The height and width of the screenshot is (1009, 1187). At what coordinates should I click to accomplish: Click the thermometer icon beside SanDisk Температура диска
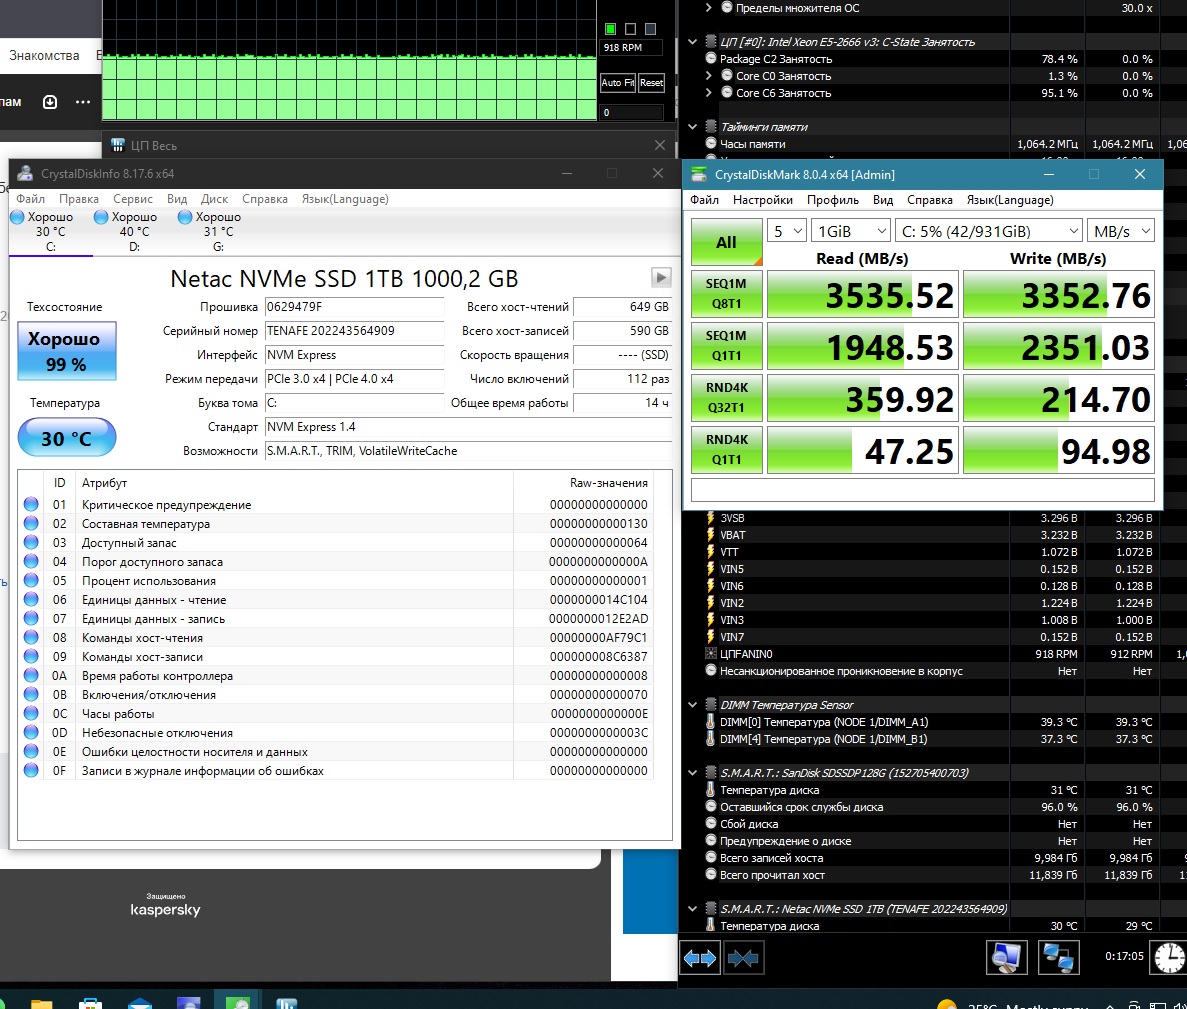point(710,789)
